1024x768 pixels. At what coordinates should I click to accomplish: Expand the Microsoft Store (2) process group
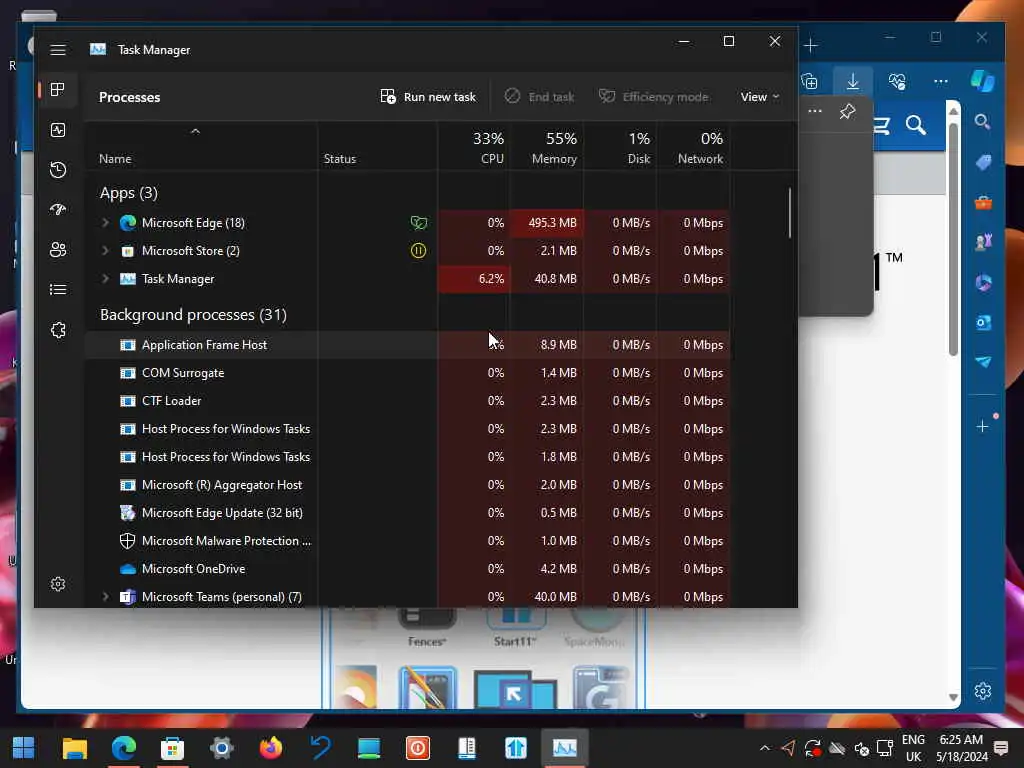pyautogui.click(x=105, y=251)
